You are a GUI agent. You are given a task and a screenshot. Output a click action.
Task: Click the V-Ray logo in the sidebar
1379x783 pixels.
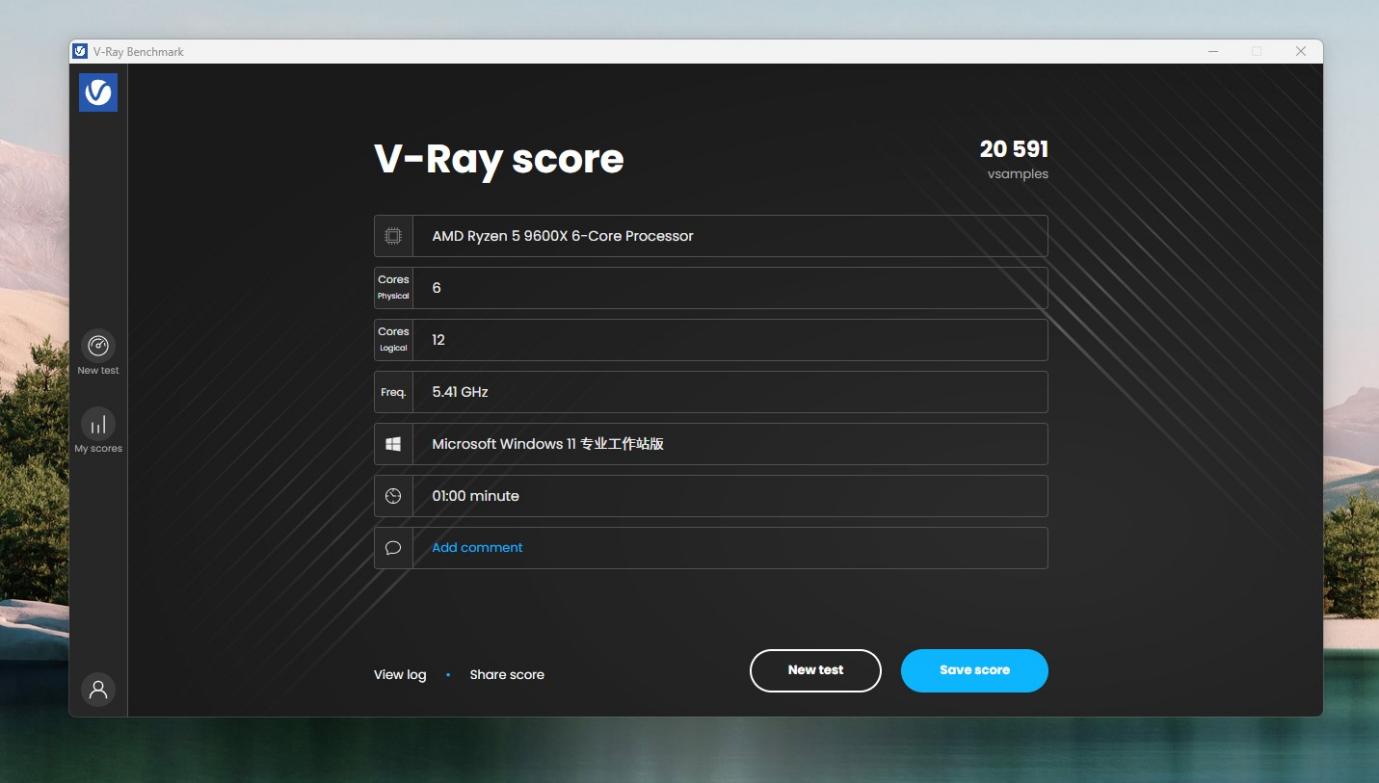[98, 92]
